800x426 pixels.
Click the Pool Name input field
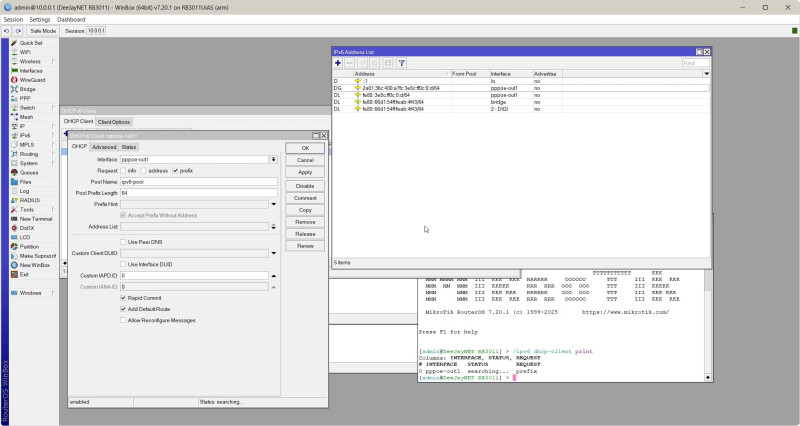(x=198, y=182)
